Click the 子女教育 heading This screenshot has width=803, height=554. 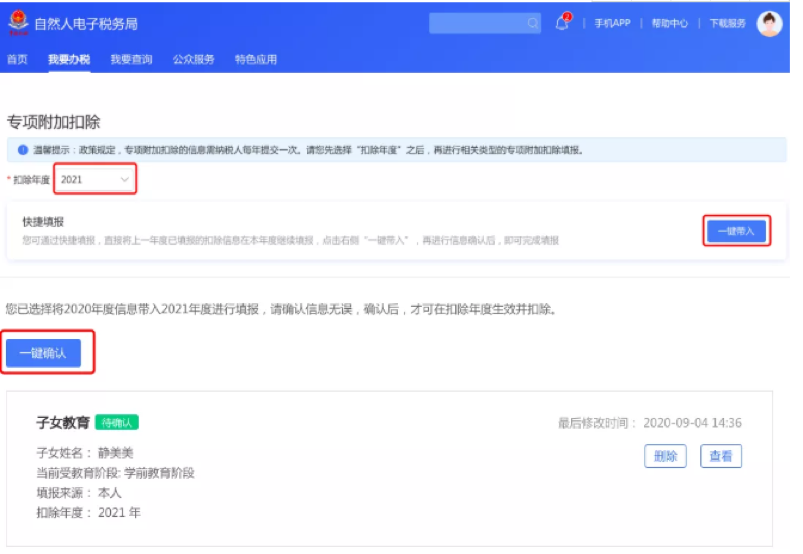(x=63, y=422)
